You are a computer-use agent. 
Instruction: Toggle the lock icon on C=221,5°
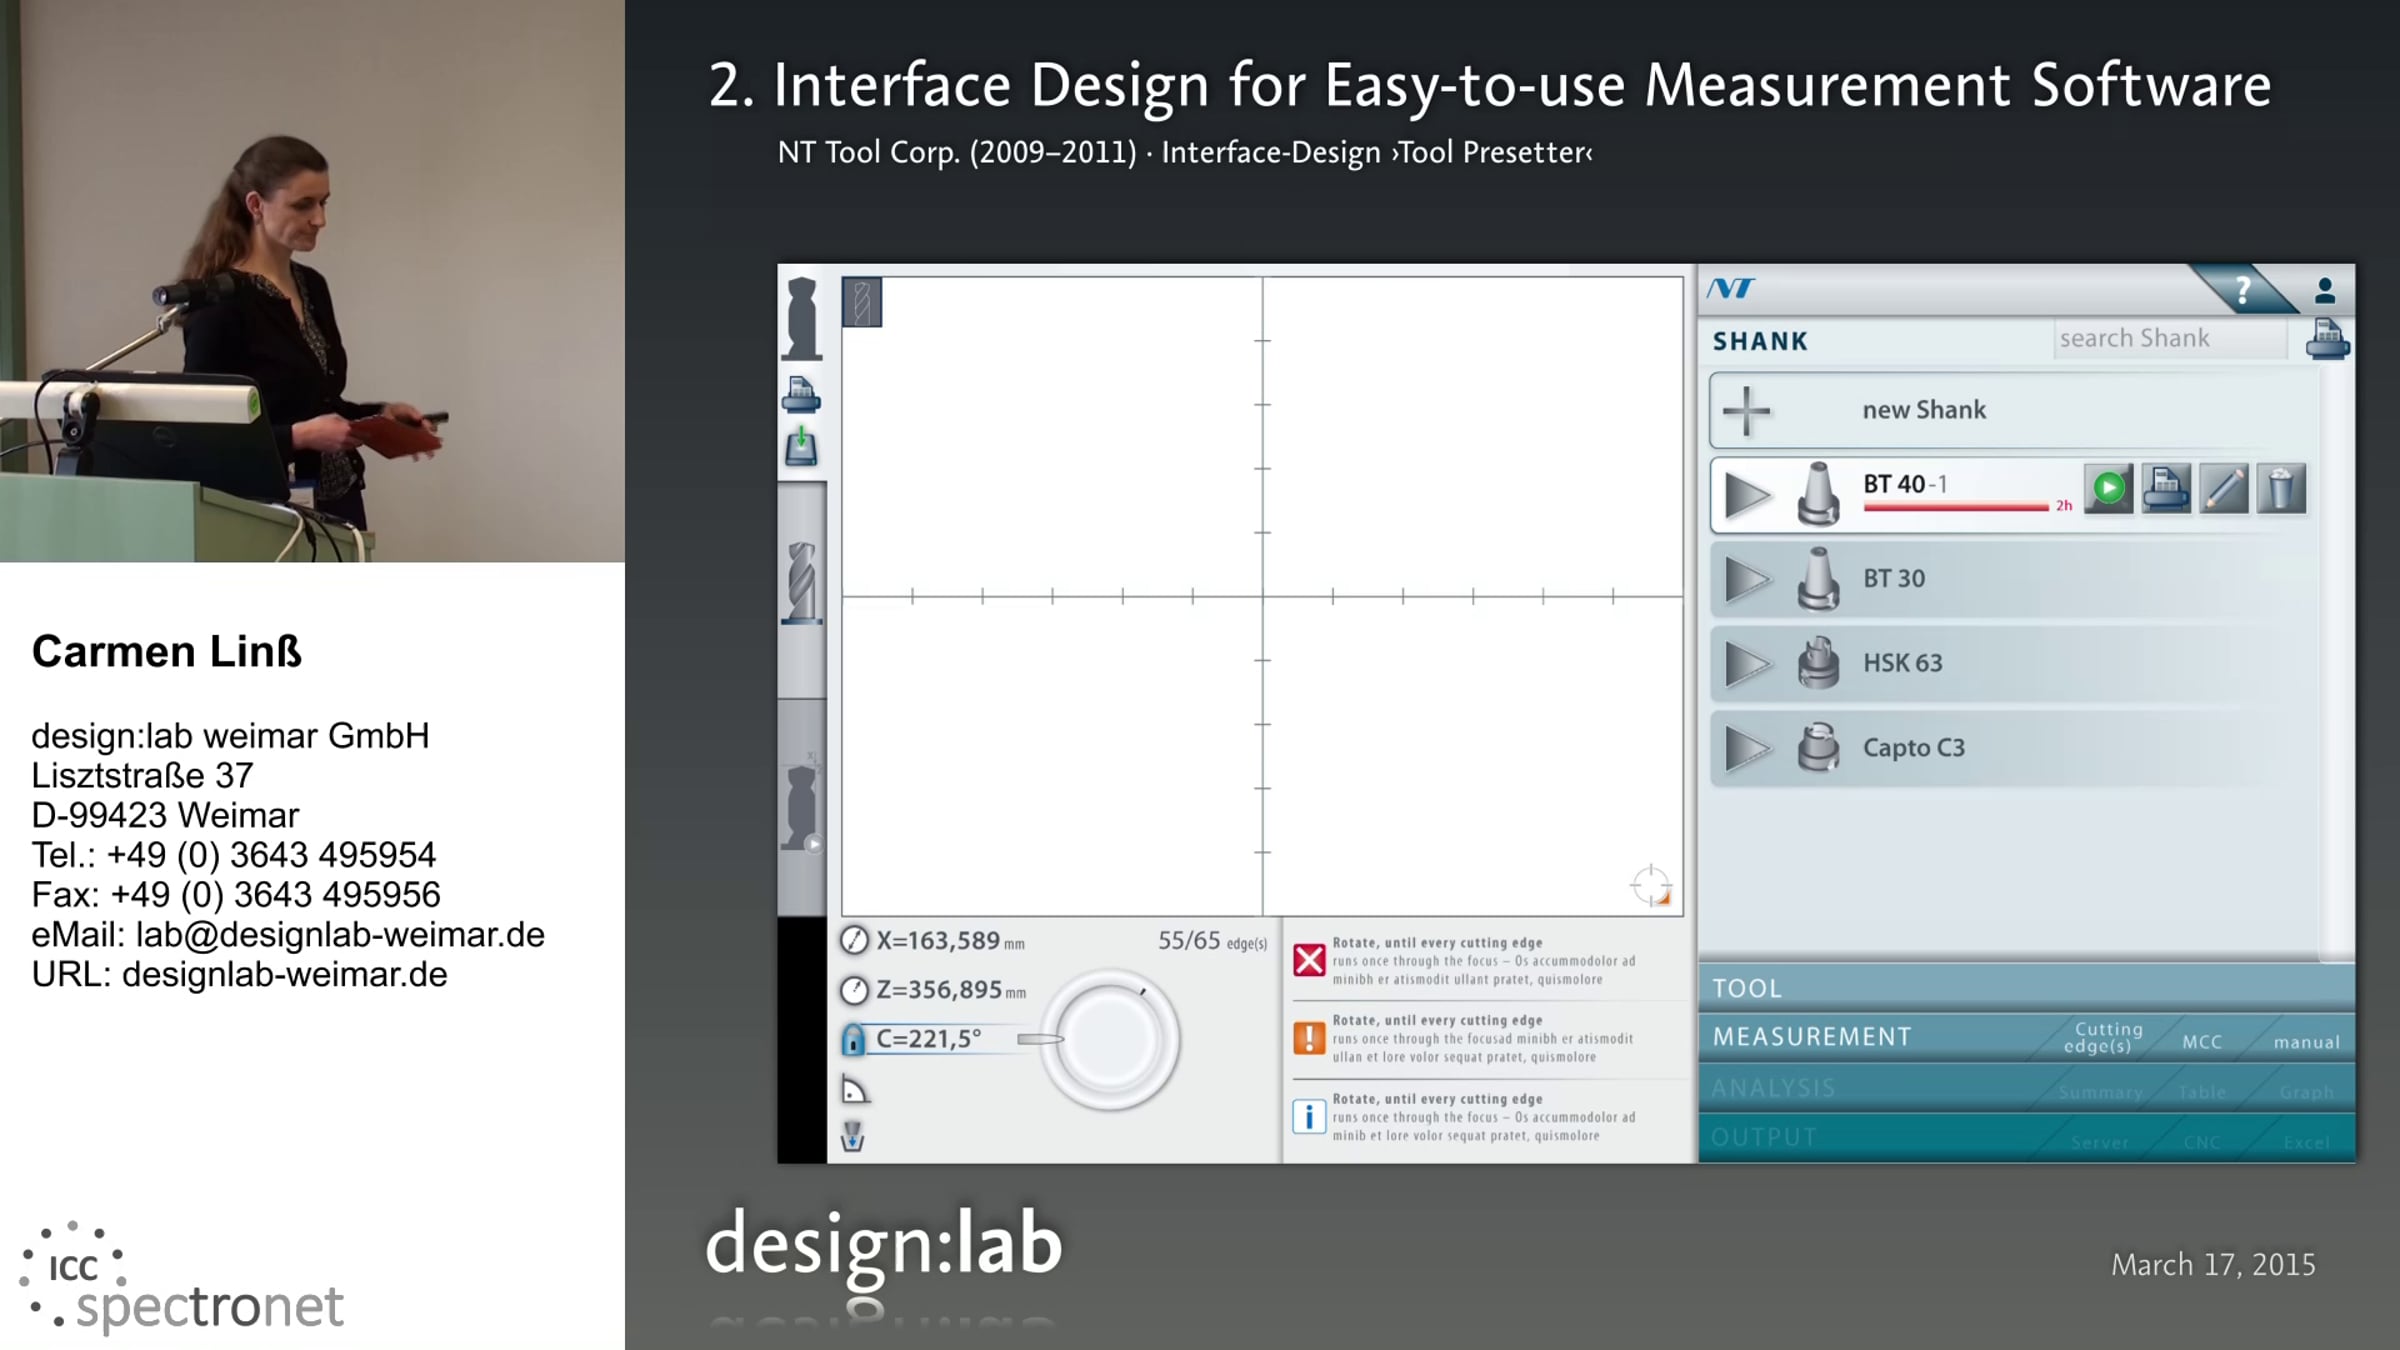(853, 1040)
